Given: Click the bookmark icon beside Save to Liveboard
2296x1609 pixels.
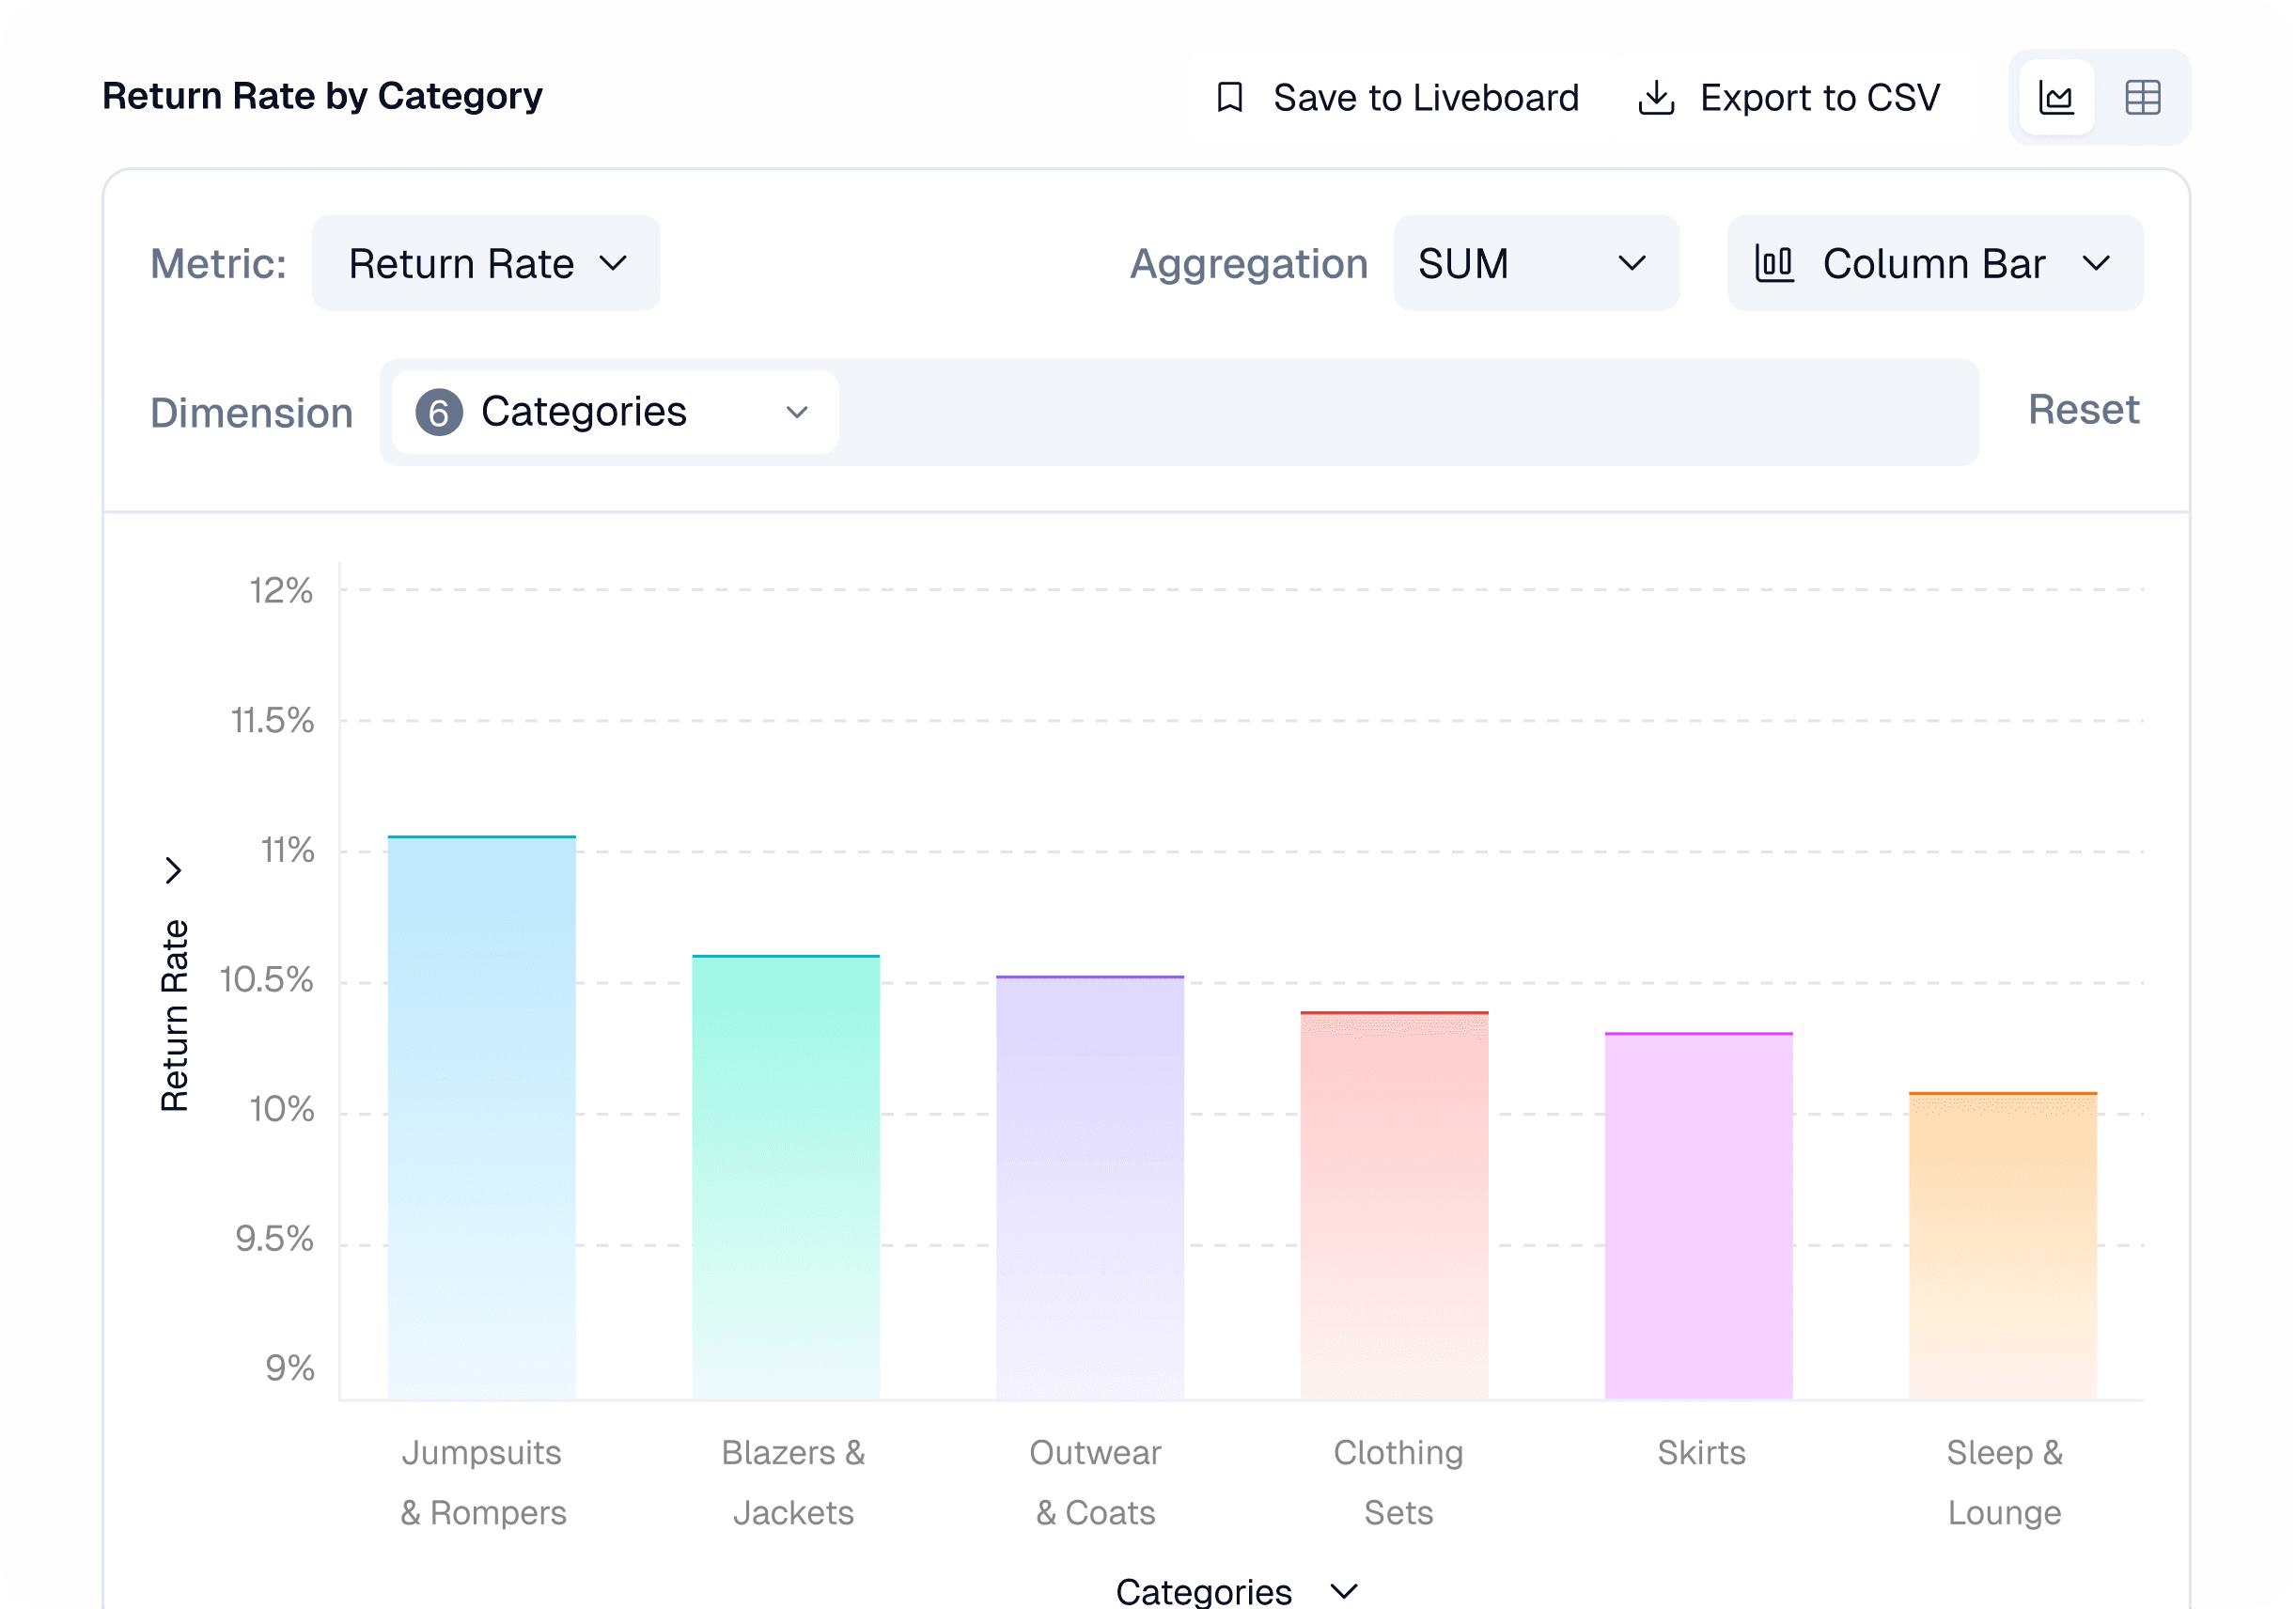Looking at the screenshot, I should 1229,97.
